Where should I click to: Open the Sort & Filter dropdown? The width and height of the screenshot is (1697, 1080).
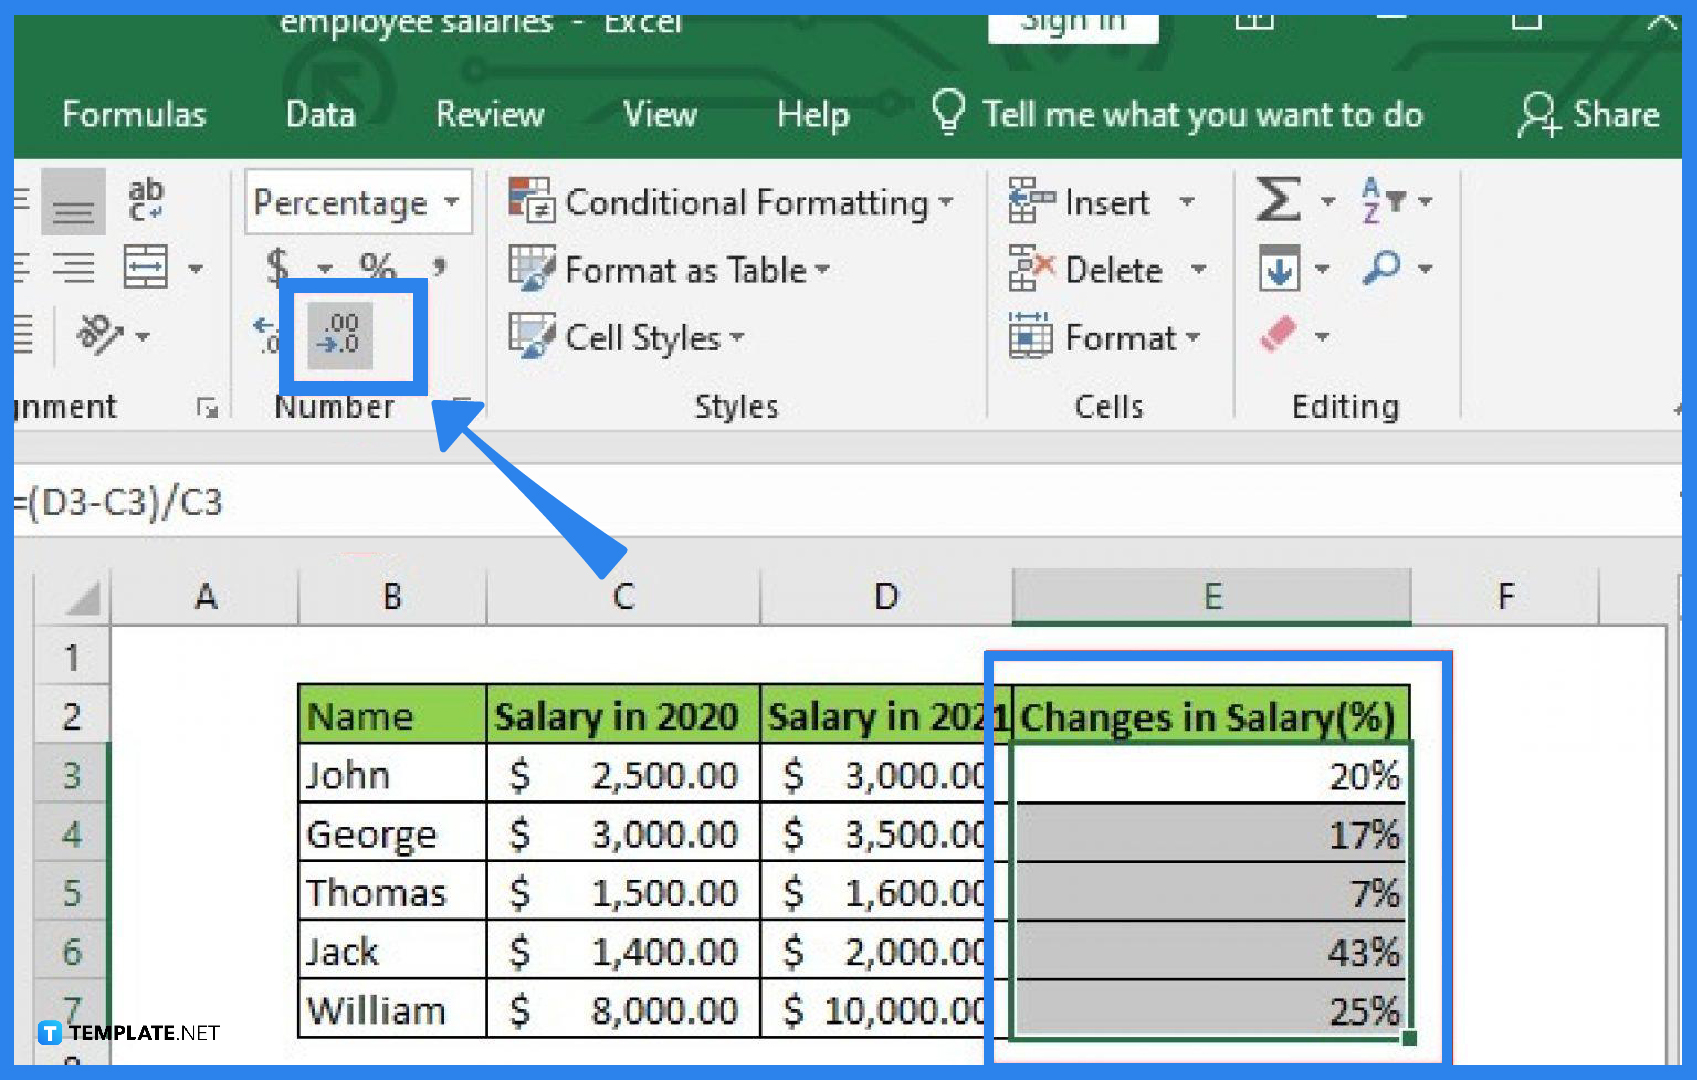click(1390, 200)
